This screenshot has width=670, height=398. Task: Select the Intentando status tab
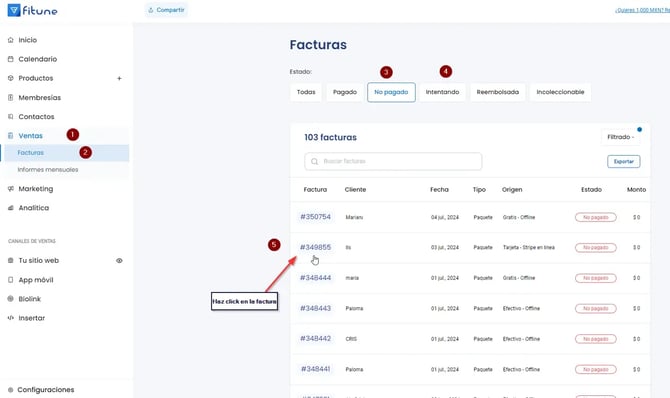coord(442,92)
